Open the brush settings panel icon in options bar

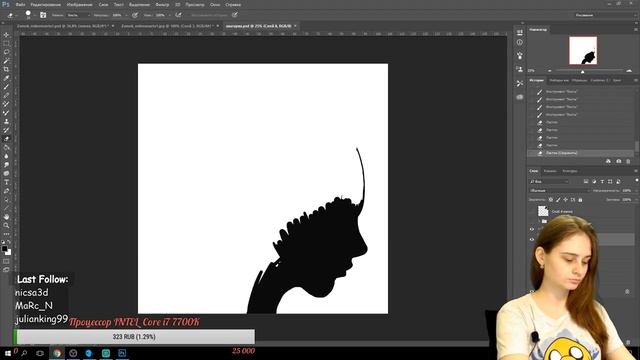pos(43,15)
